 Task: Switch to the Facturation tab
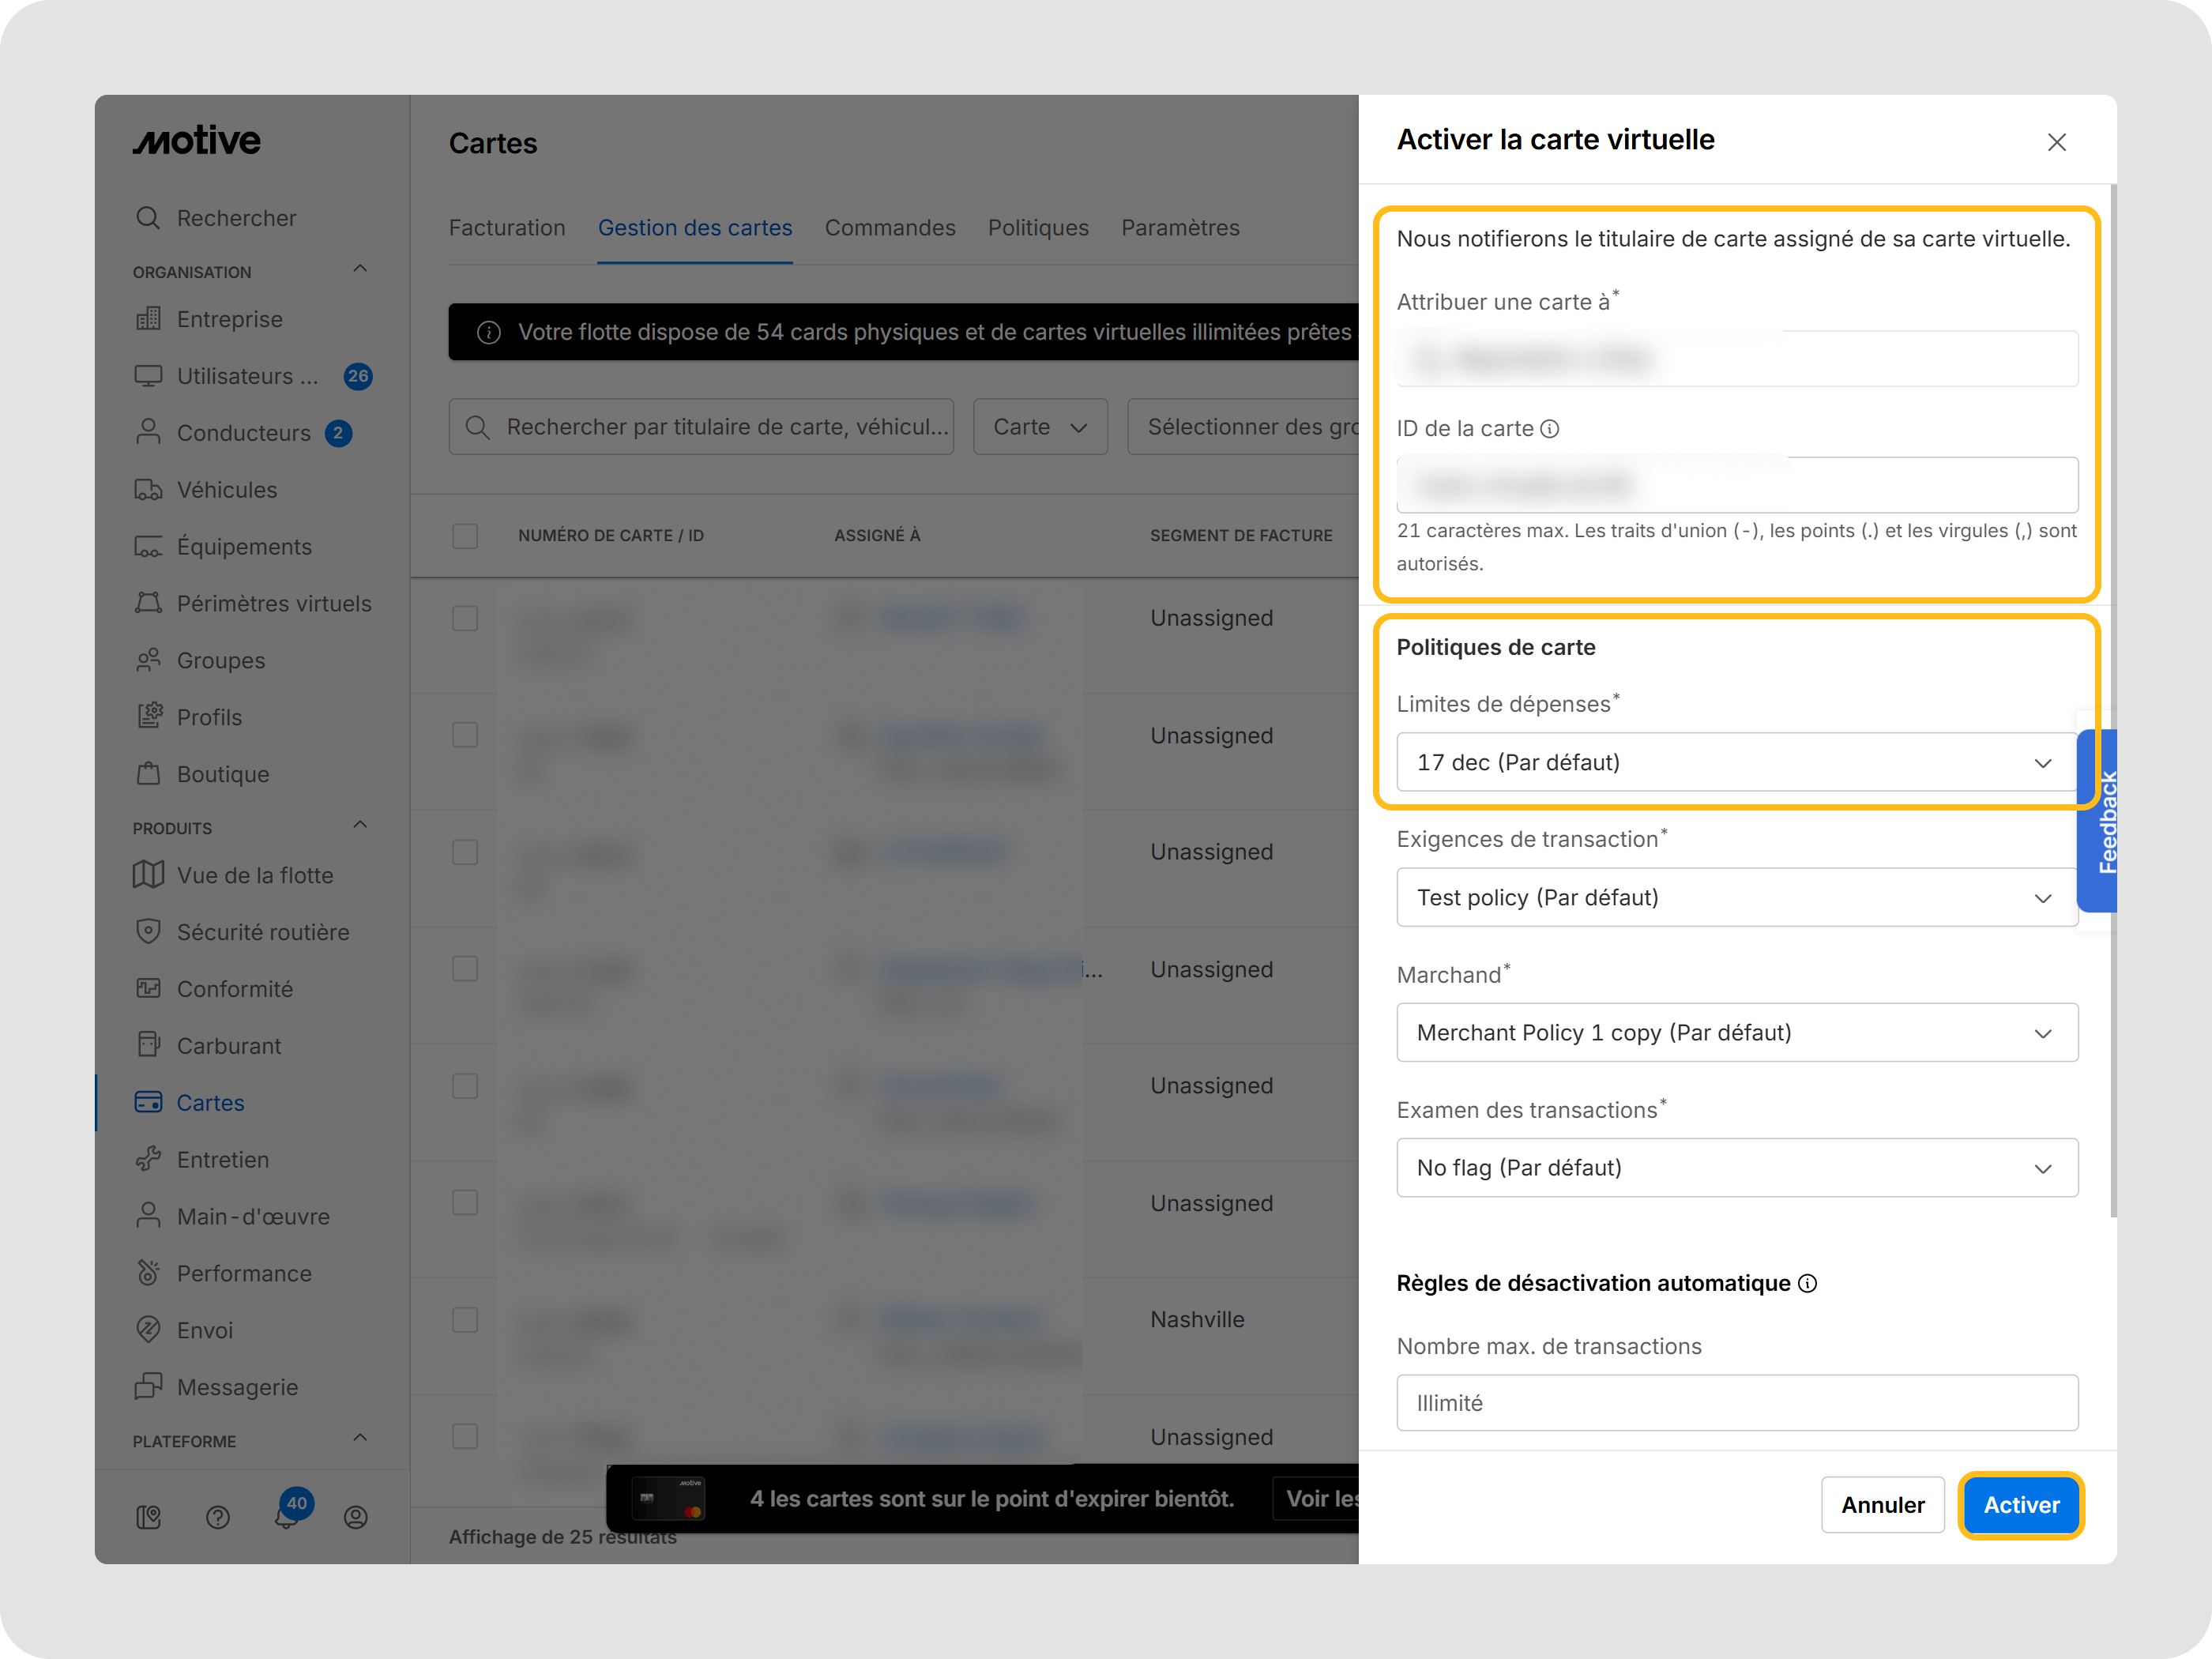click(x=507, y=228)
